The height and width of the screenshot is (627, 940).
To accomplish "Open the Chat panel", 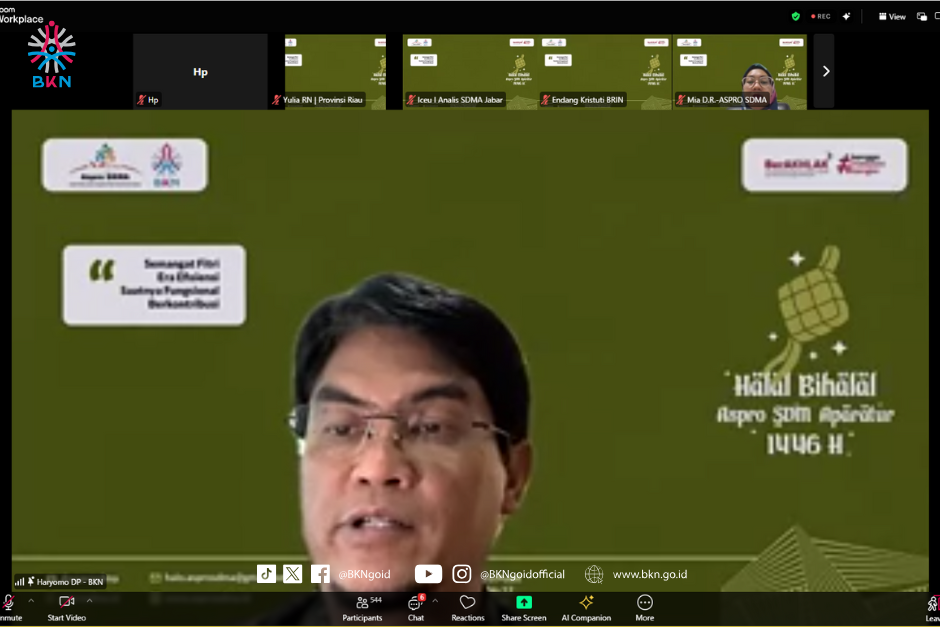I will point(415,606).
